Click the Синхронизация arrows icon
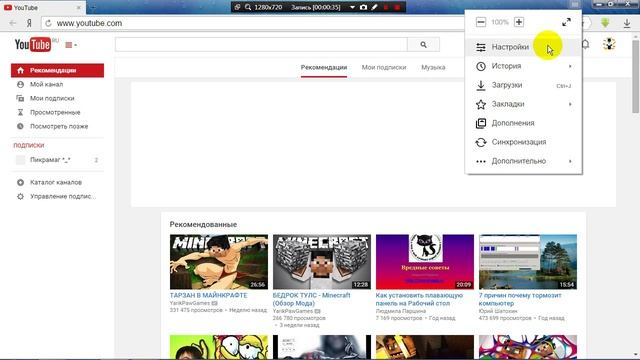 (x=481, y=142)
